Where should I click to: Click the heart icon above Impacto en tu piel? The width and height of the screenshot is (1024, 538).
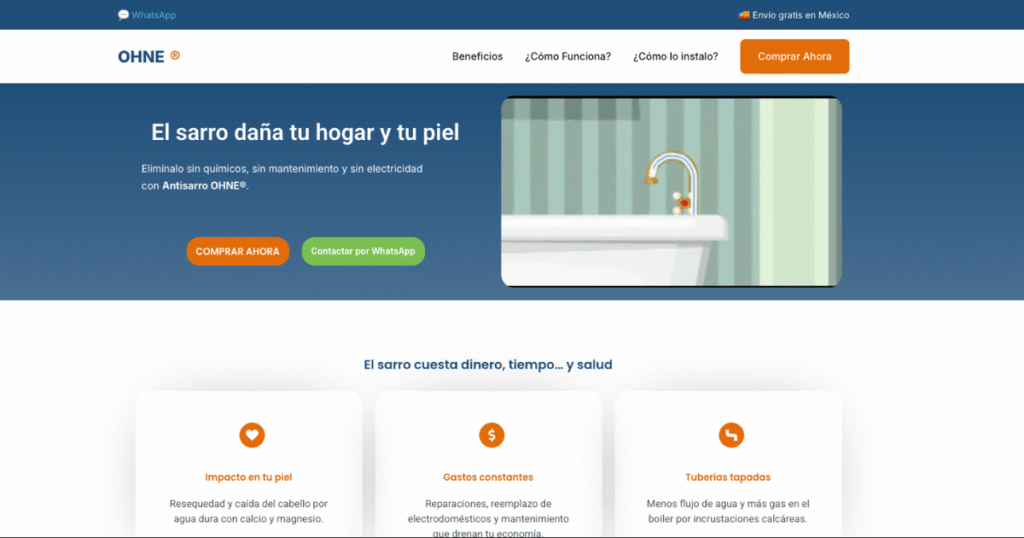(x=252, y=435)
